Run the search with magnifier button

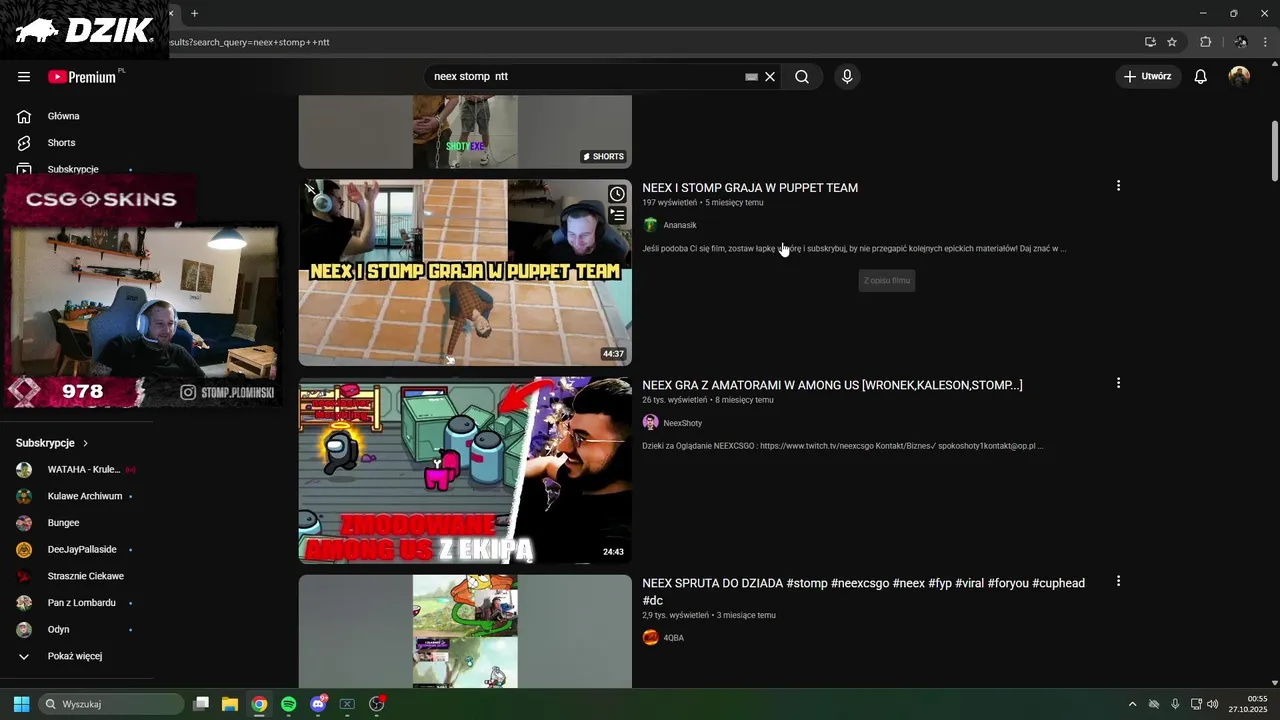coord(802,77)
